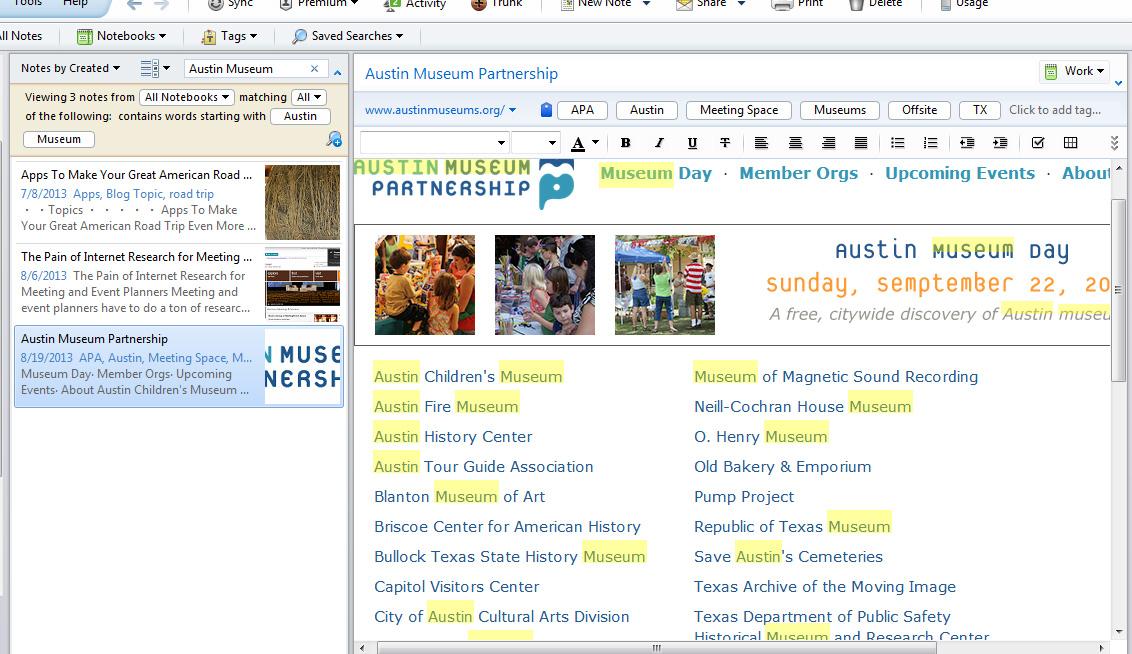Toggle bold formatting
This screenshot has width=1132, height=654.
pyautogui.click(x=625, y=143)
